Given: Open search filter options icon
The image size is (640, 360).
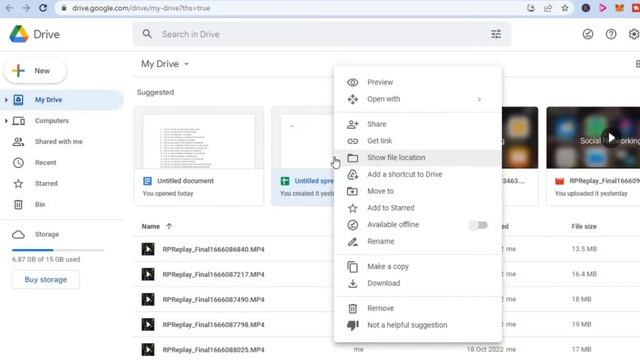Looking at the screenshot, I should tap(496, 34).
